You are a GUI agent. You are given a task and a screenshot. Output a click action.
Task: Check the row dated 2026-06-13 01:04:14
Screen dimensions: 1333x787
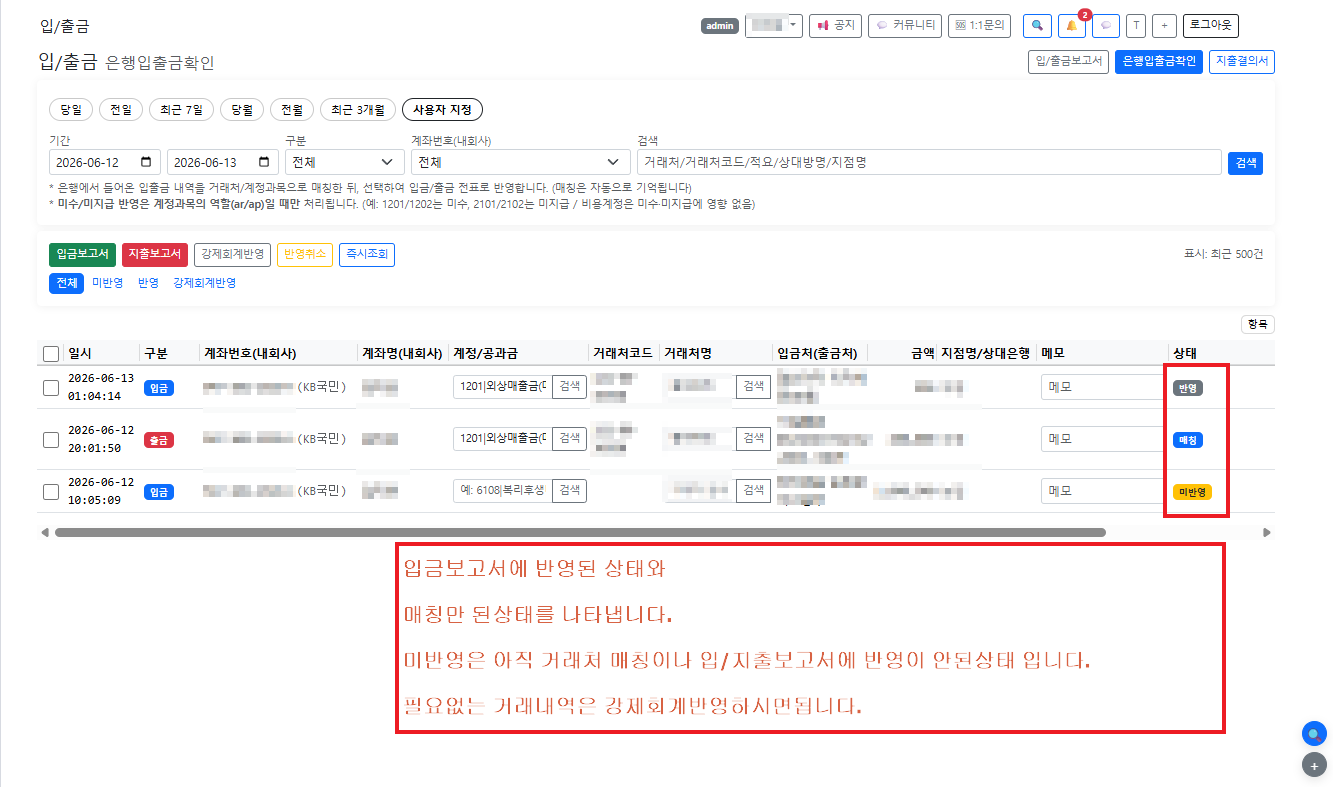51,388
